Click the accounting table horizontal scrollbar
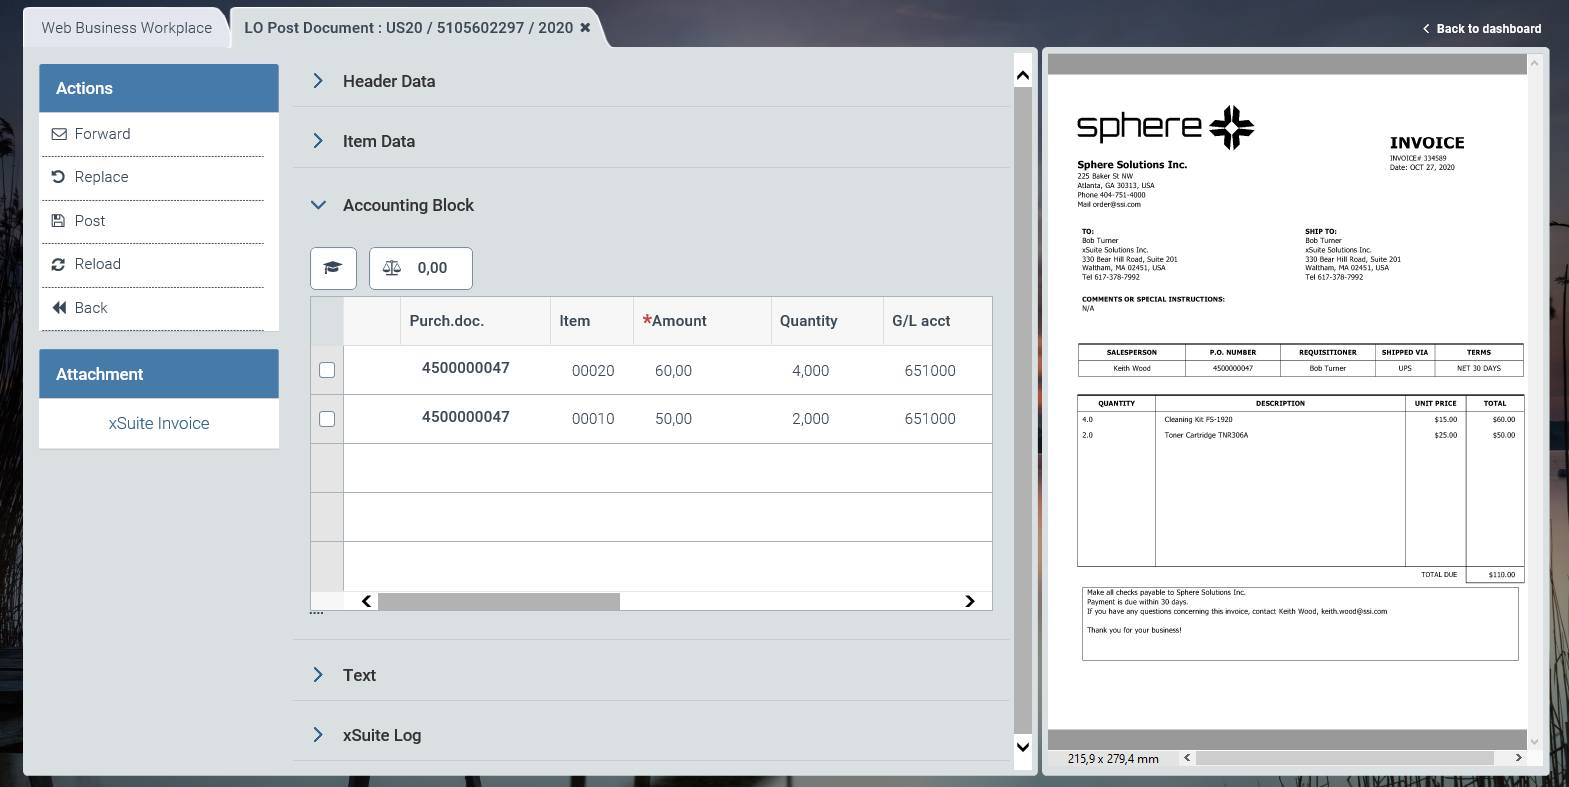The image size is (1569, 787). pyautogui.click(x=498, y=601)
